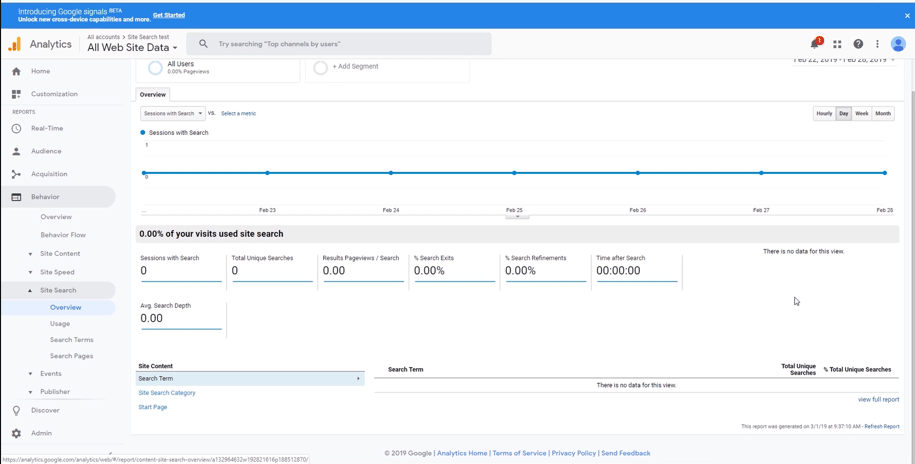
Task: Click Start Page link
Action: pos(153,407)
